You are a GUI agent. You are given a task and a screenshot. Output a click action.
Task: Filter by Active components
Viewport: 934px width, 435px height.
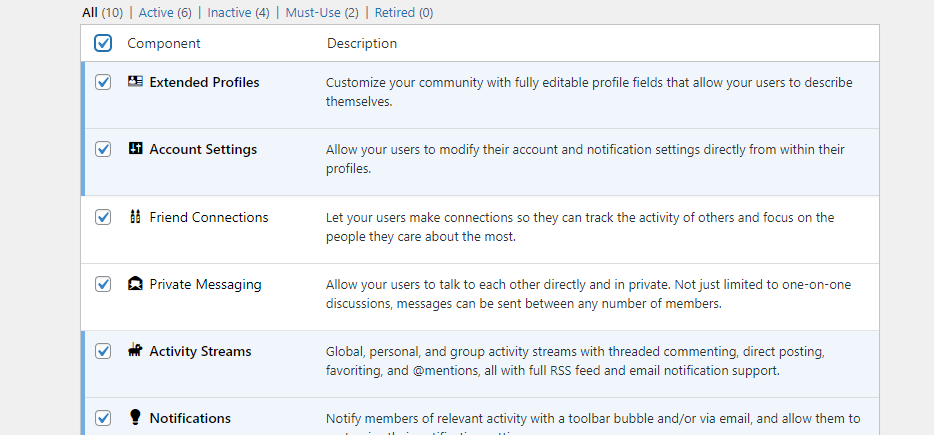[156, 13]
